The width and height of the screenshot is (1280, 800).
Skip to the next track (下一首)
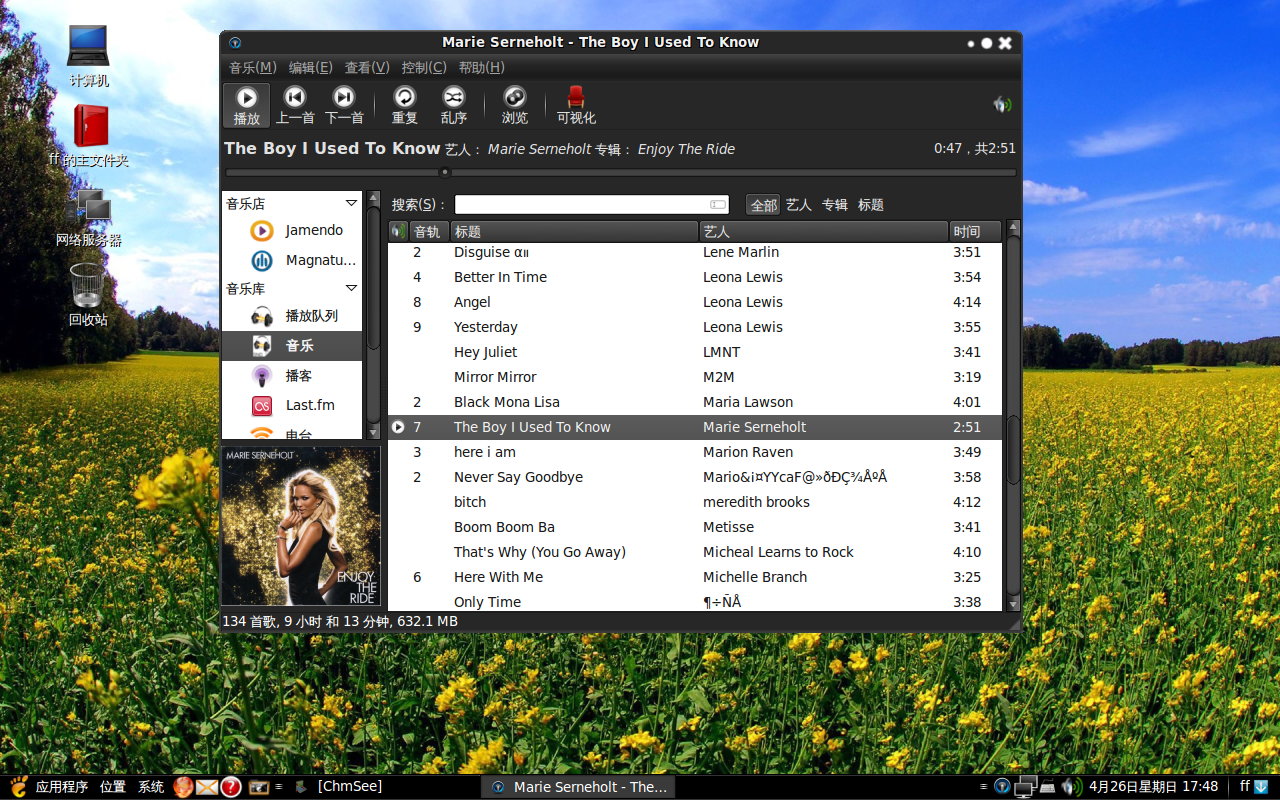pyautogui.click(x=344, y=106)
